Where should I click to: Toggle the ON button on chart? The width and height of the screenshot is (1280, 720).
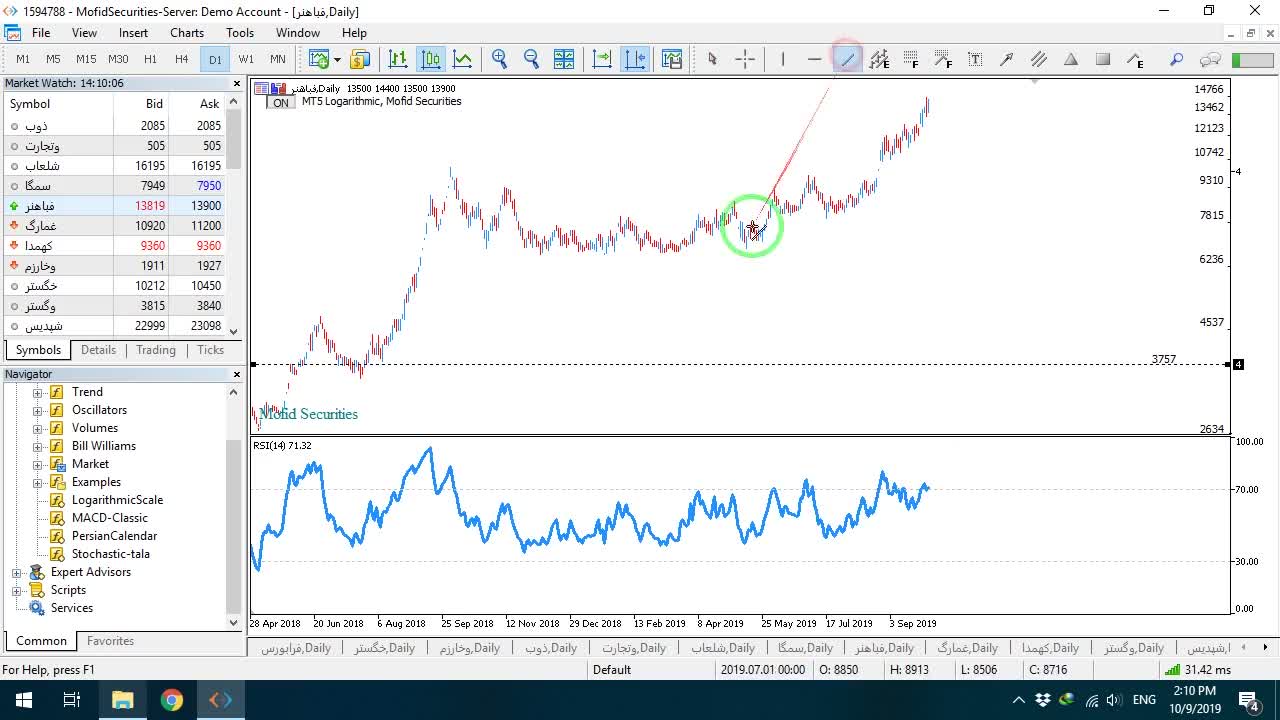click(x=281, y=102)
